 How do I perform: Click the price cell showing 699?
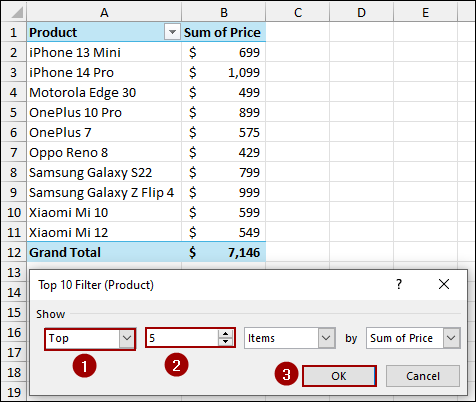[x=224, y=52]
